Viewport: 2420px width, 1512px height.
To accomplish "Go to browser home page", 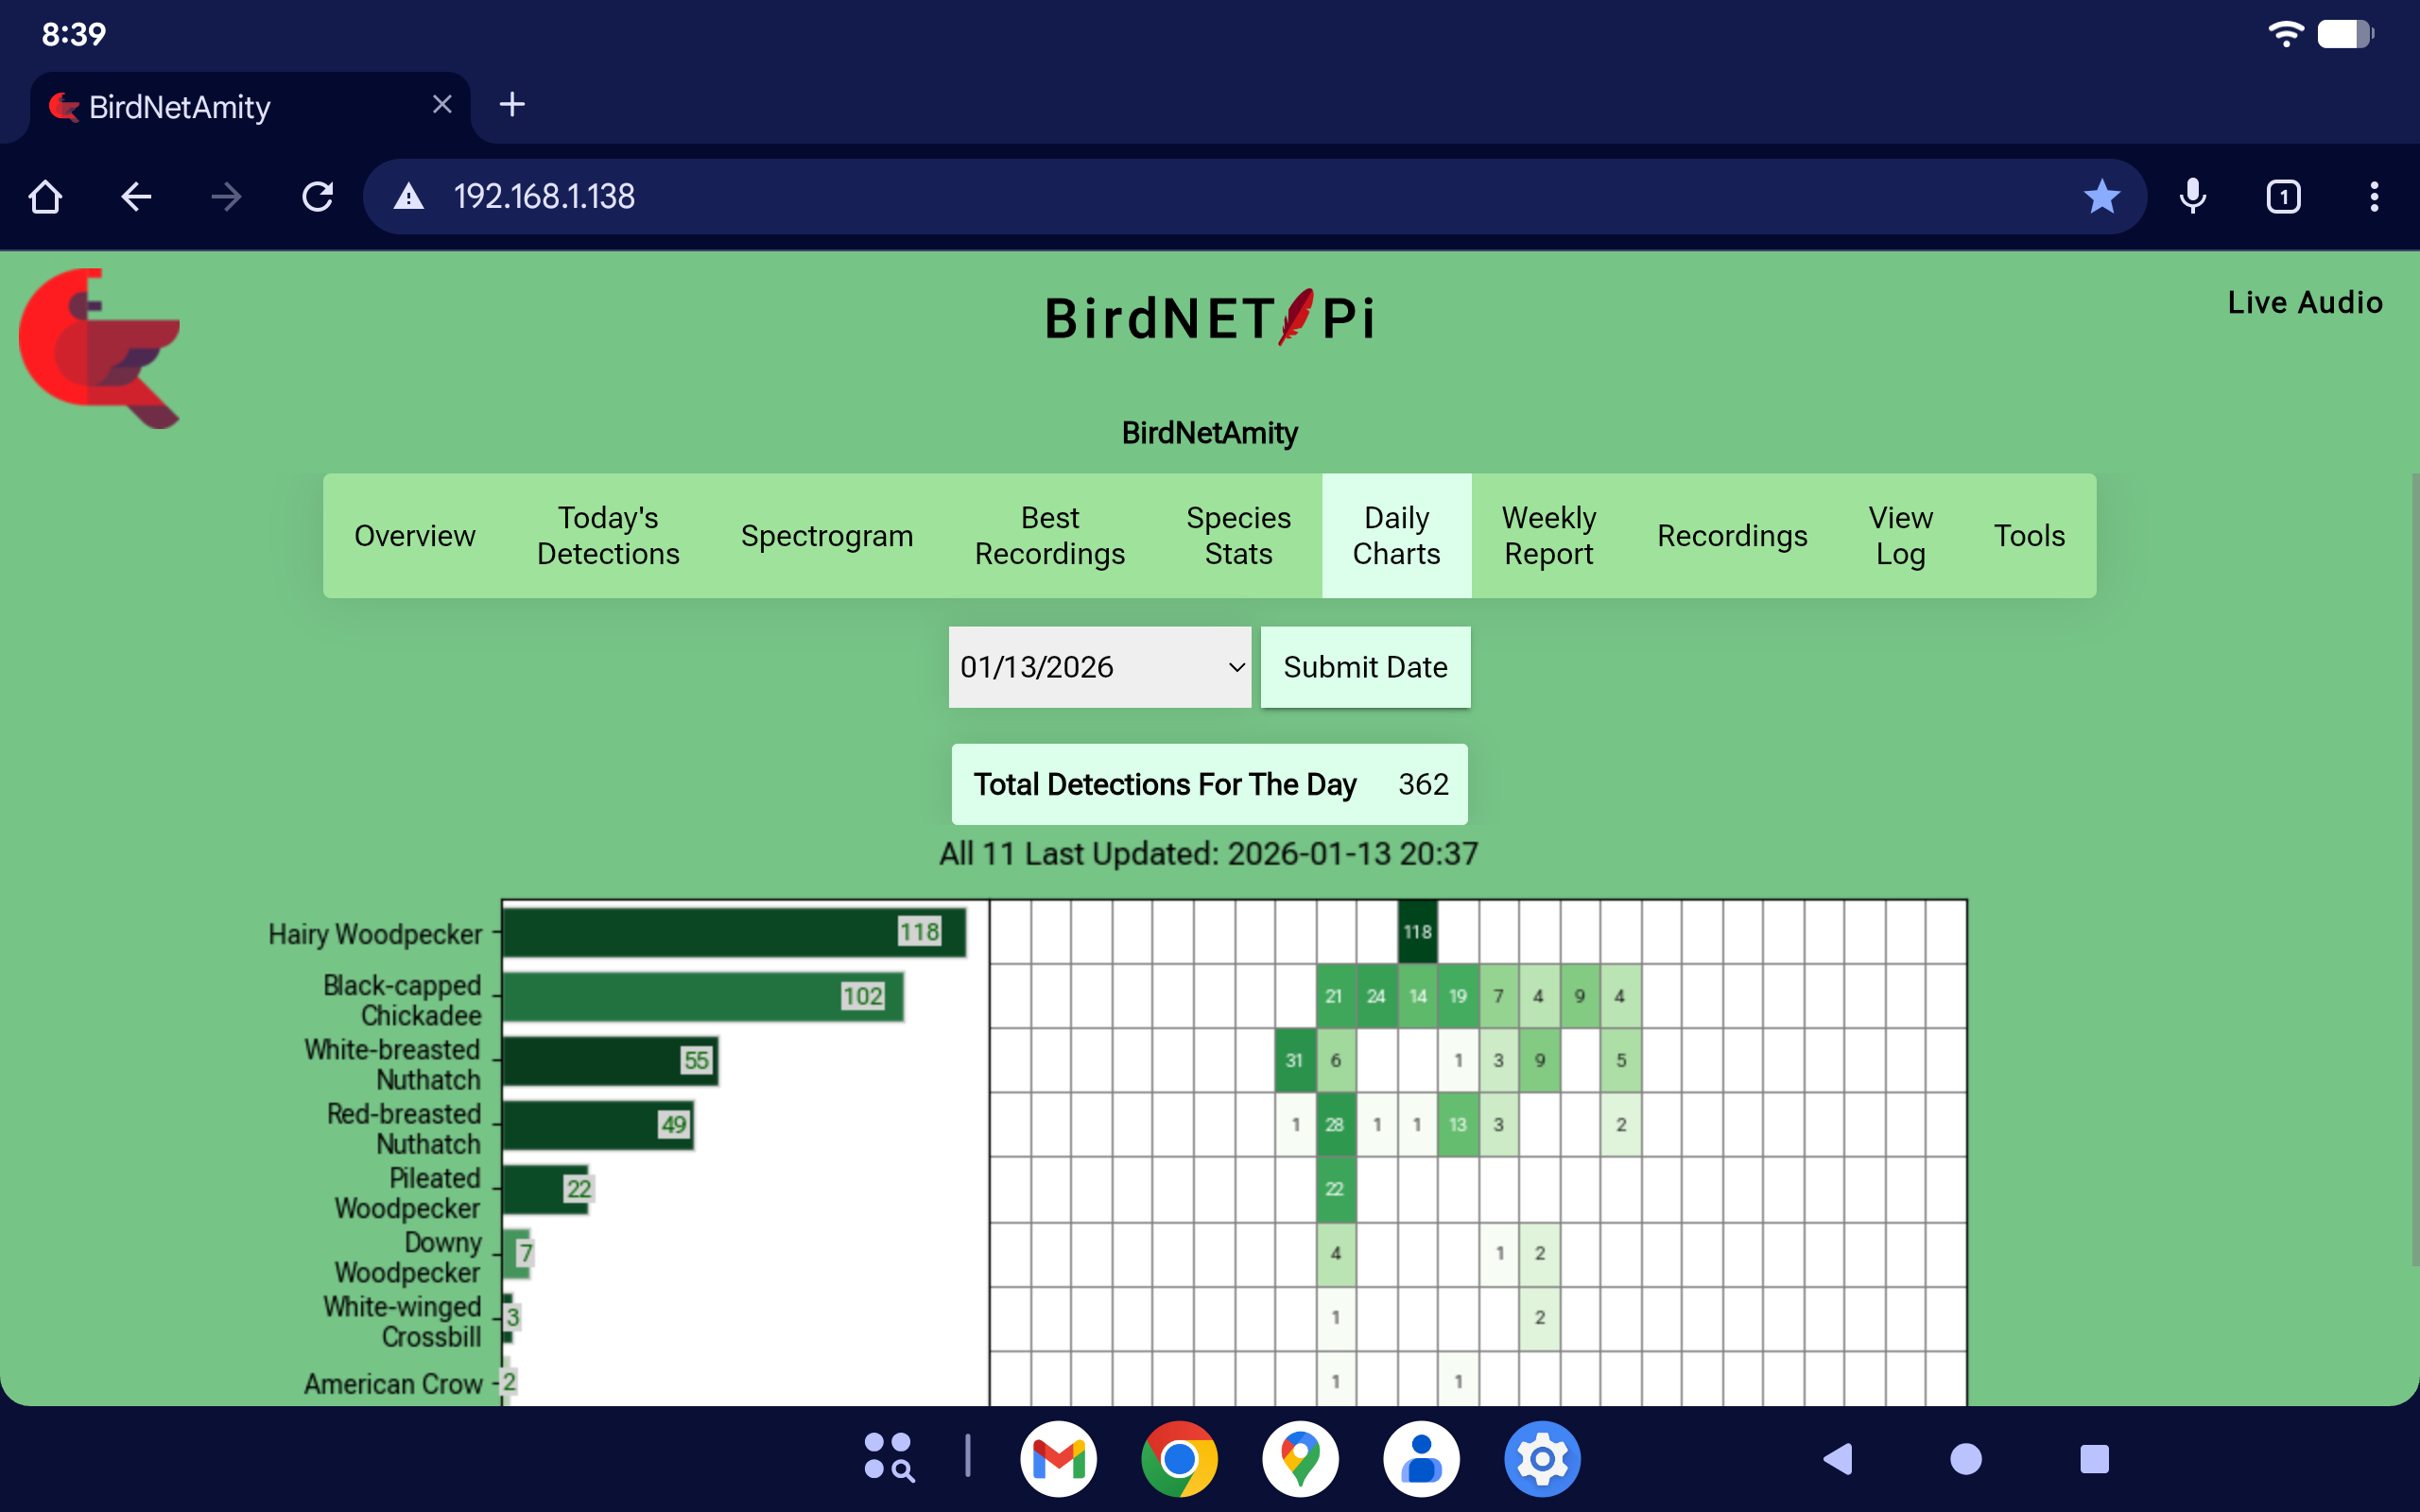I will point(45,196).
